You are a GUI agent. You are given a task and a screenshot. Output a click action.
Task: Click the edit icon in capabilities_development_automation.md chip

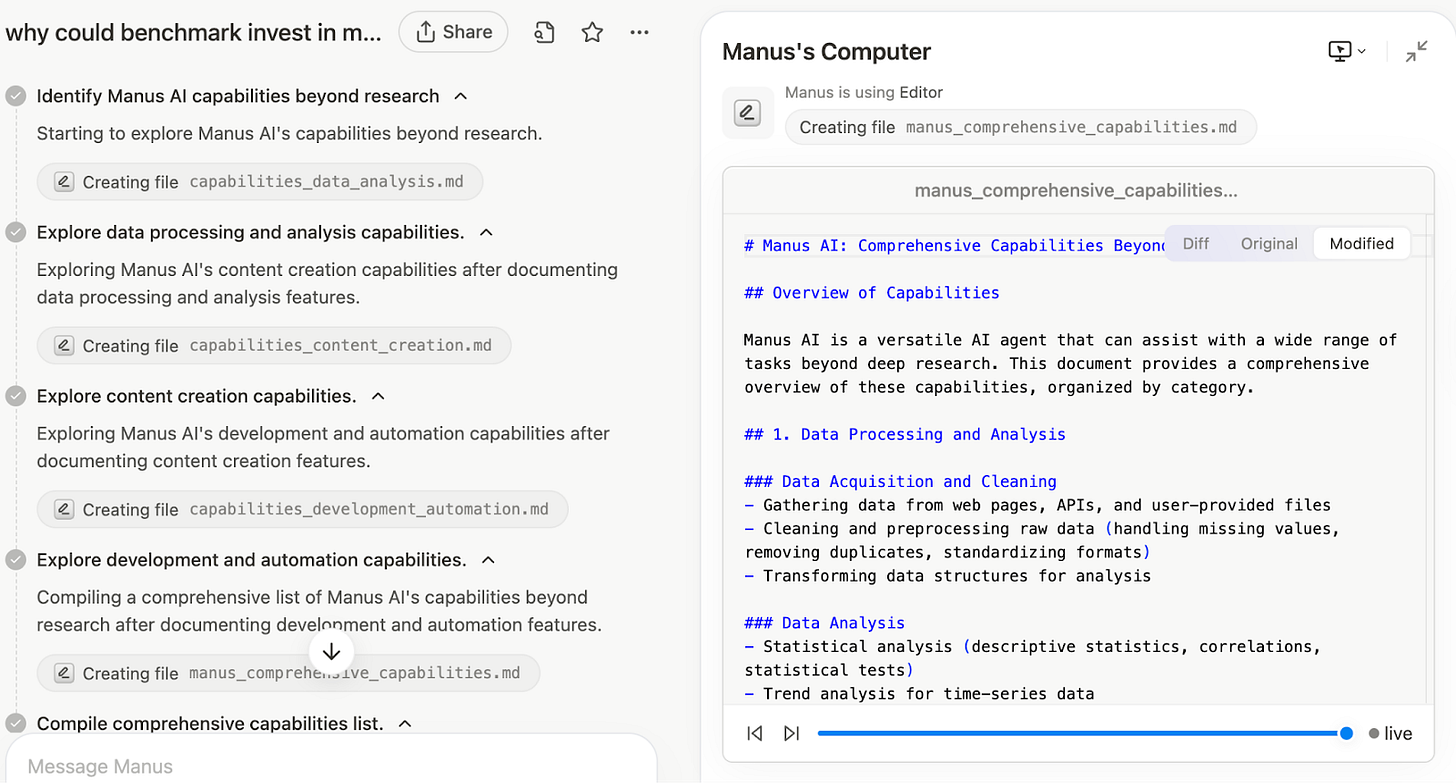[x=63, y=509]
